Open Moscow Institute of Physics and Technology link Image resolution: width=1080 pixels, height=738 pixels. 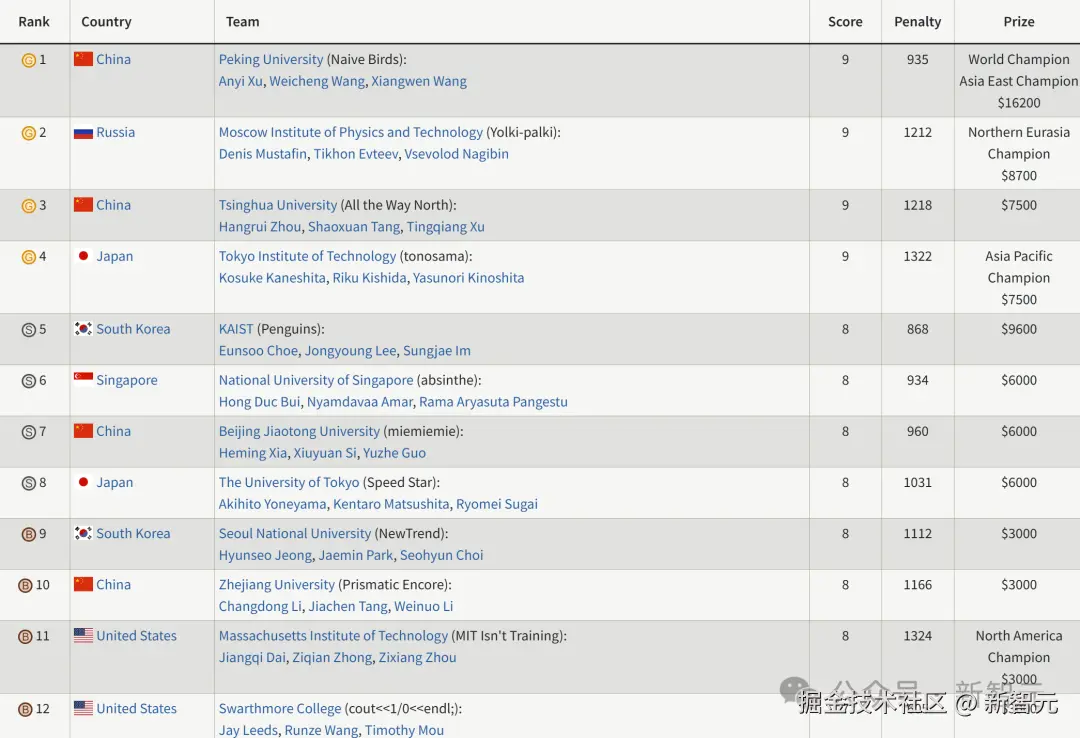pyautogui.click(x=351, y=132)
